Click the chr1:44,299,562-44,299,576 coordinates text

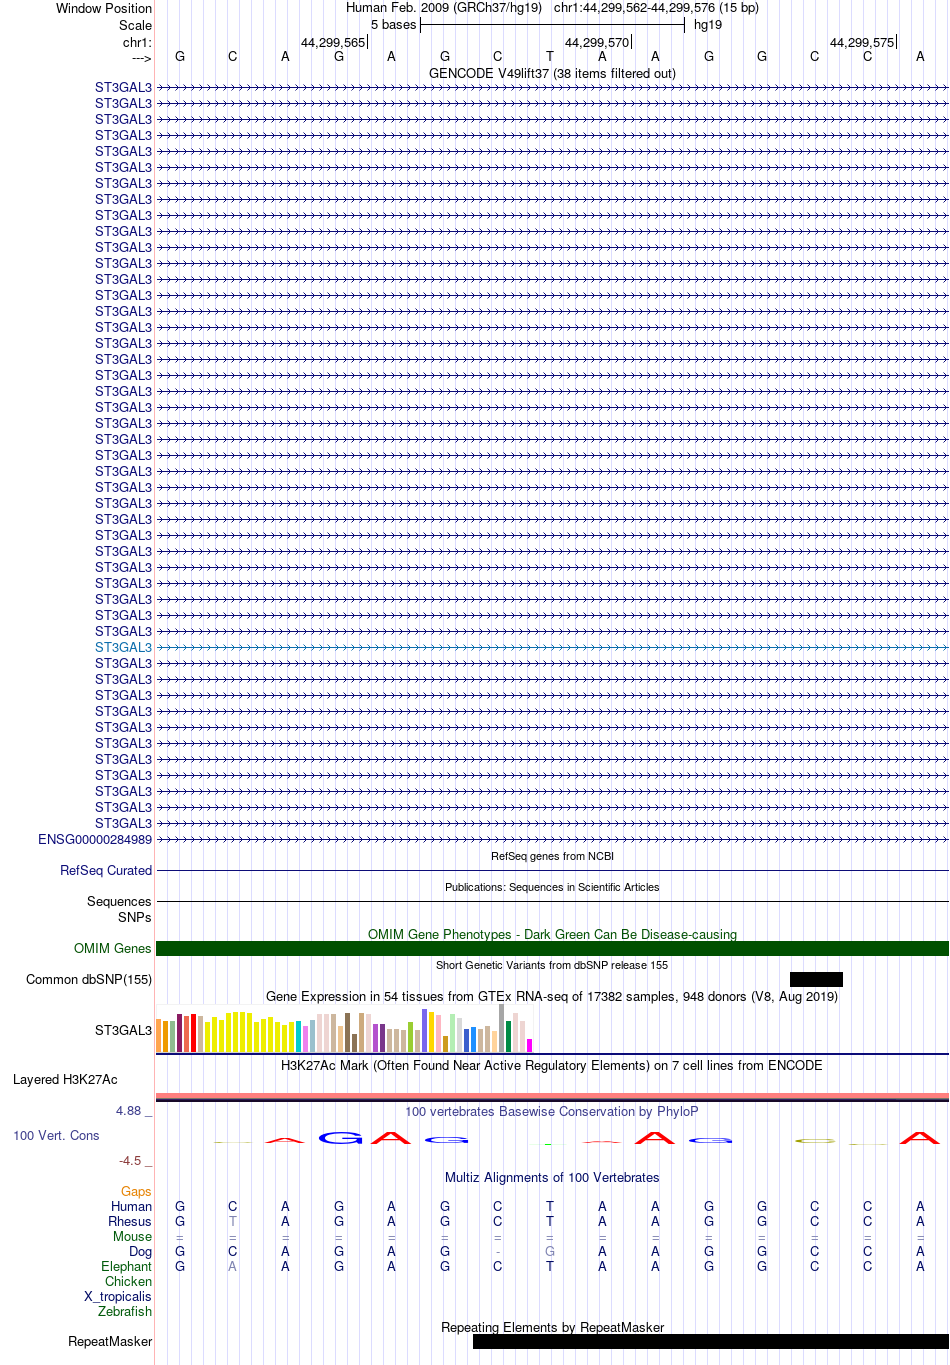656,7
